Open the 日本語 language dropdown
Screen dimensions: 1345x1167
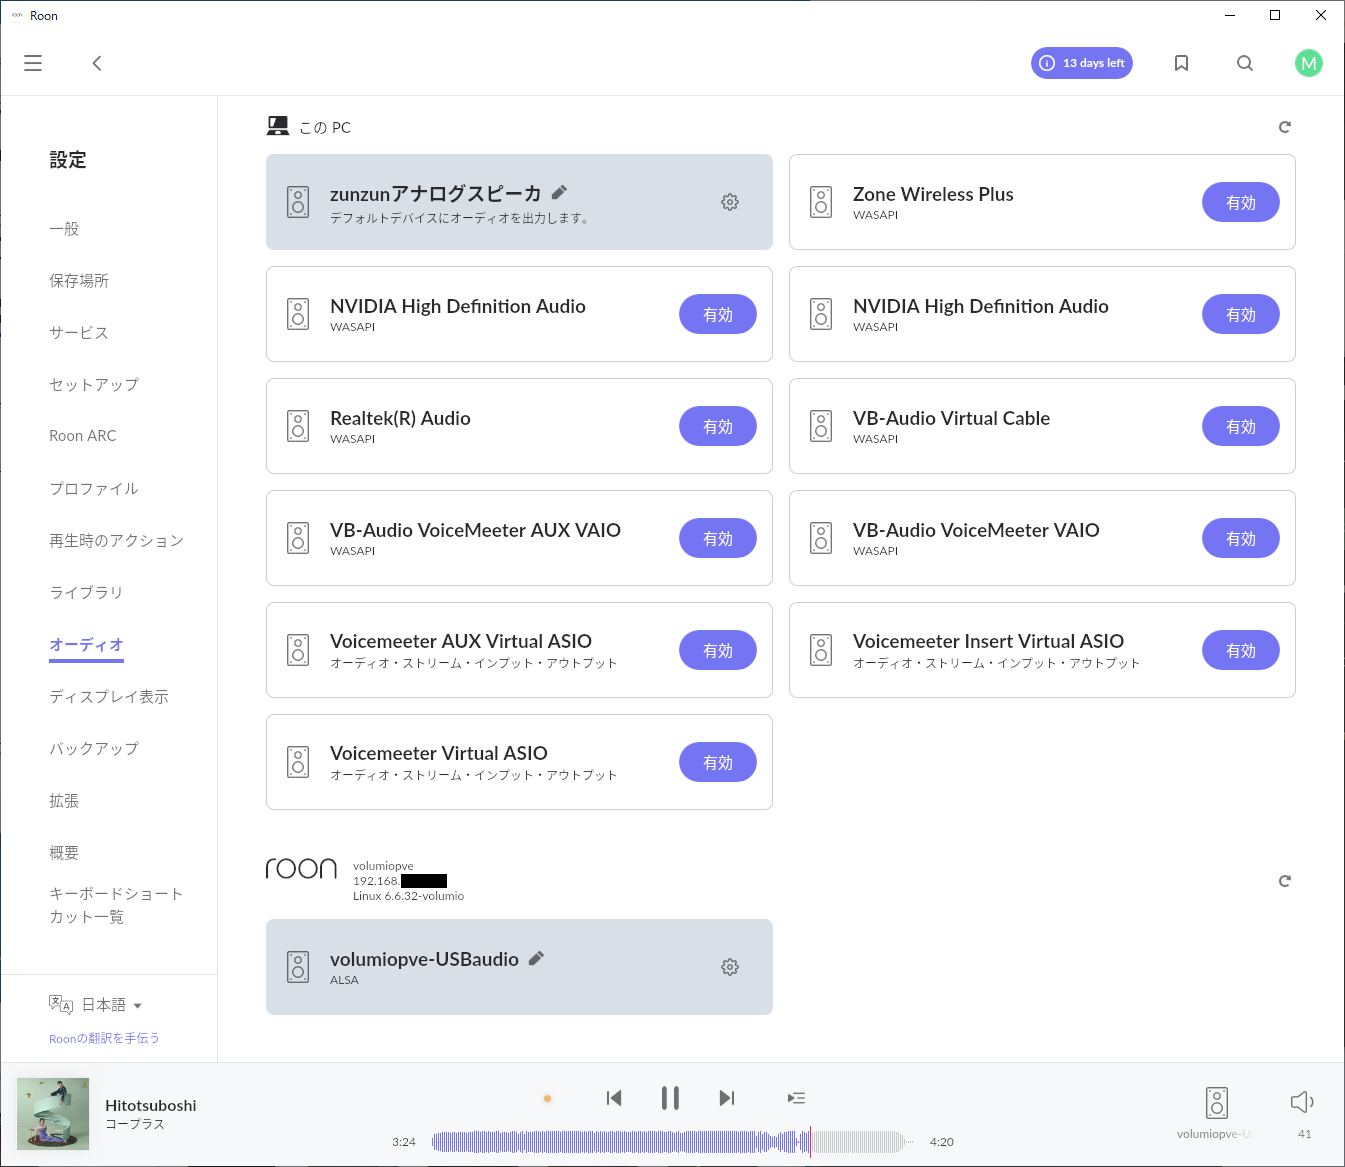tap(112, 1005)
